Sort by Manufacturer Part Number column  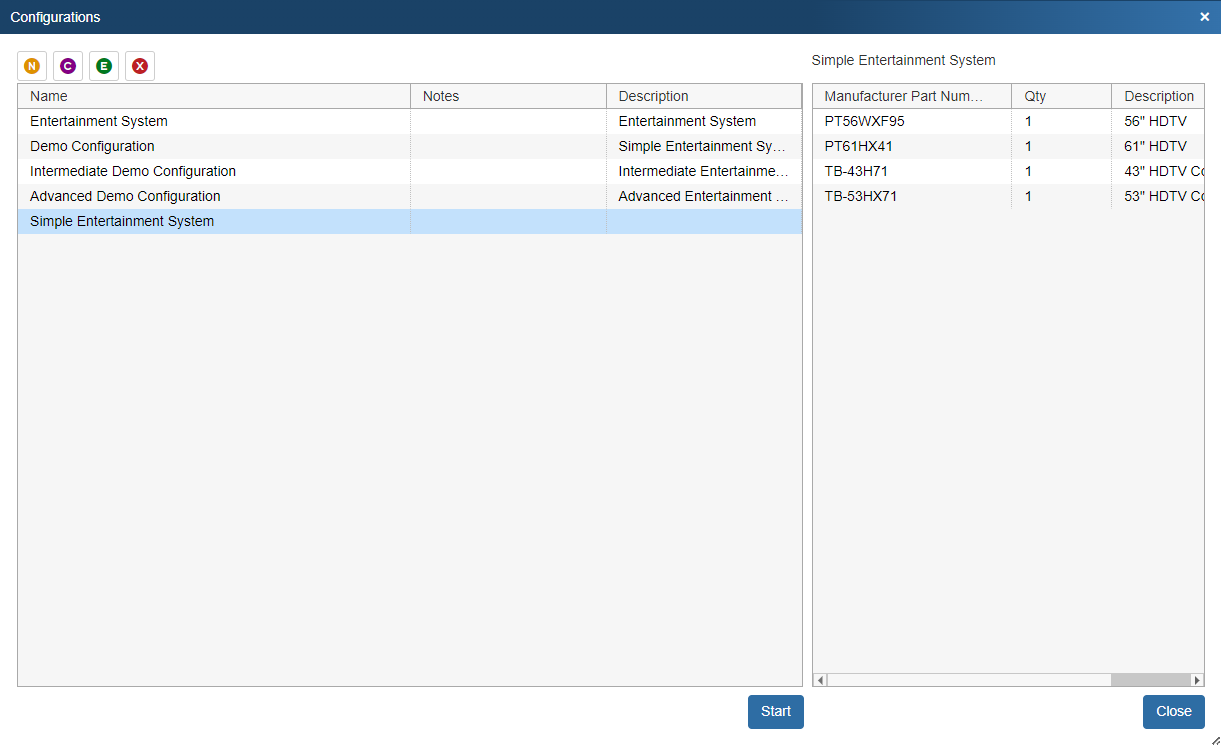[x=911, y=96]
